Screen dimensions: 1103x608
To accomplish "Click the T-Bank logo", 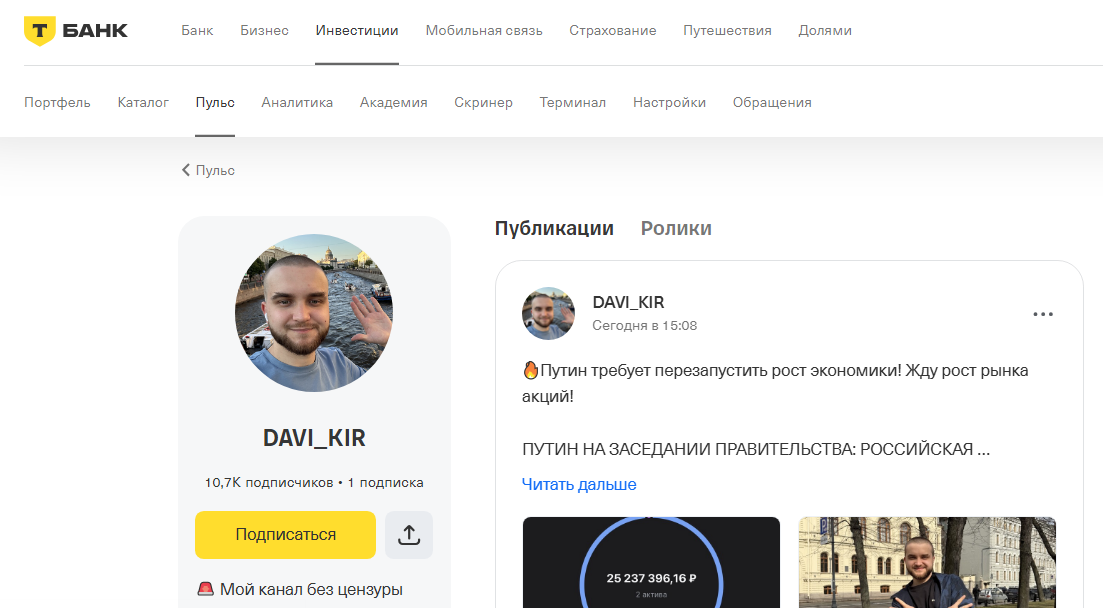I will click(x=76, y=31).
